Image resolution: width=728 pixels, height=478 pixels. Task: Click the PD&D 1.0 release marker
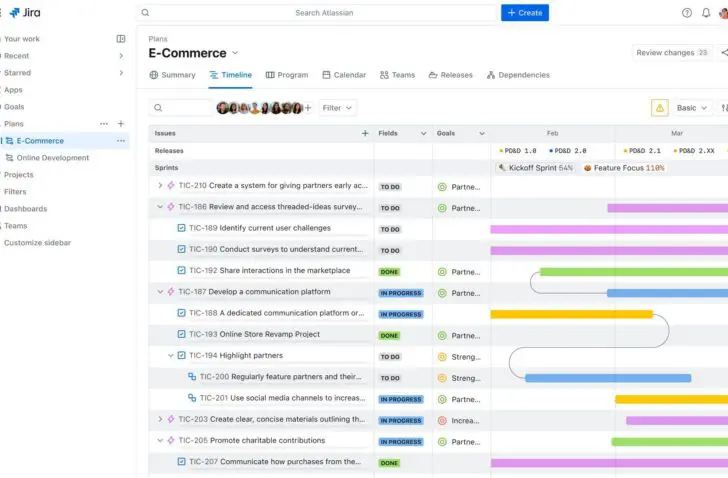pyautogui.click(x=518, y=151)
